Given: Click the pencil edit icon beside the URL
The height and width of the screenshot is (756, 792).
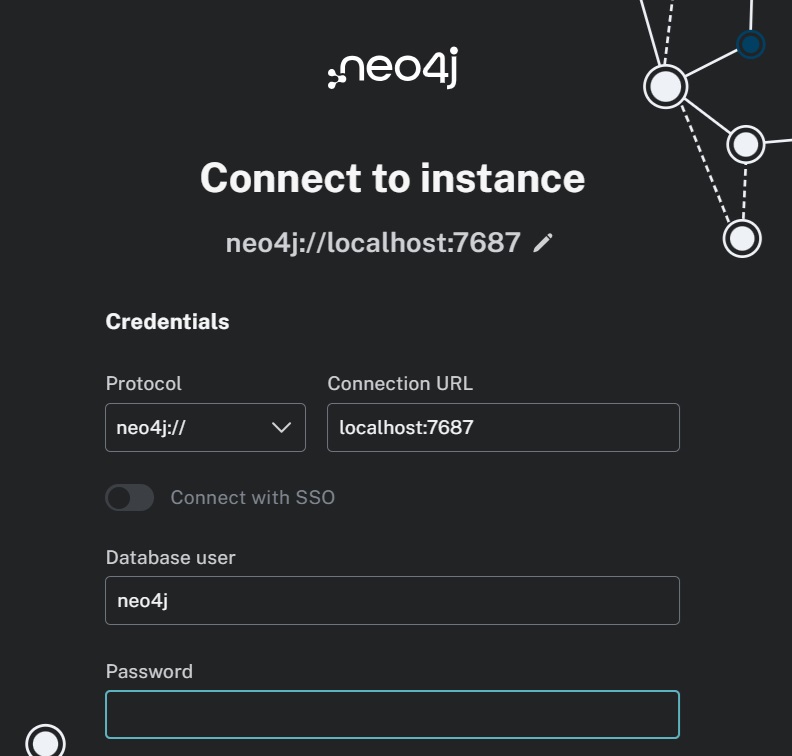Looking at the screenshot, I should [543, 243].
